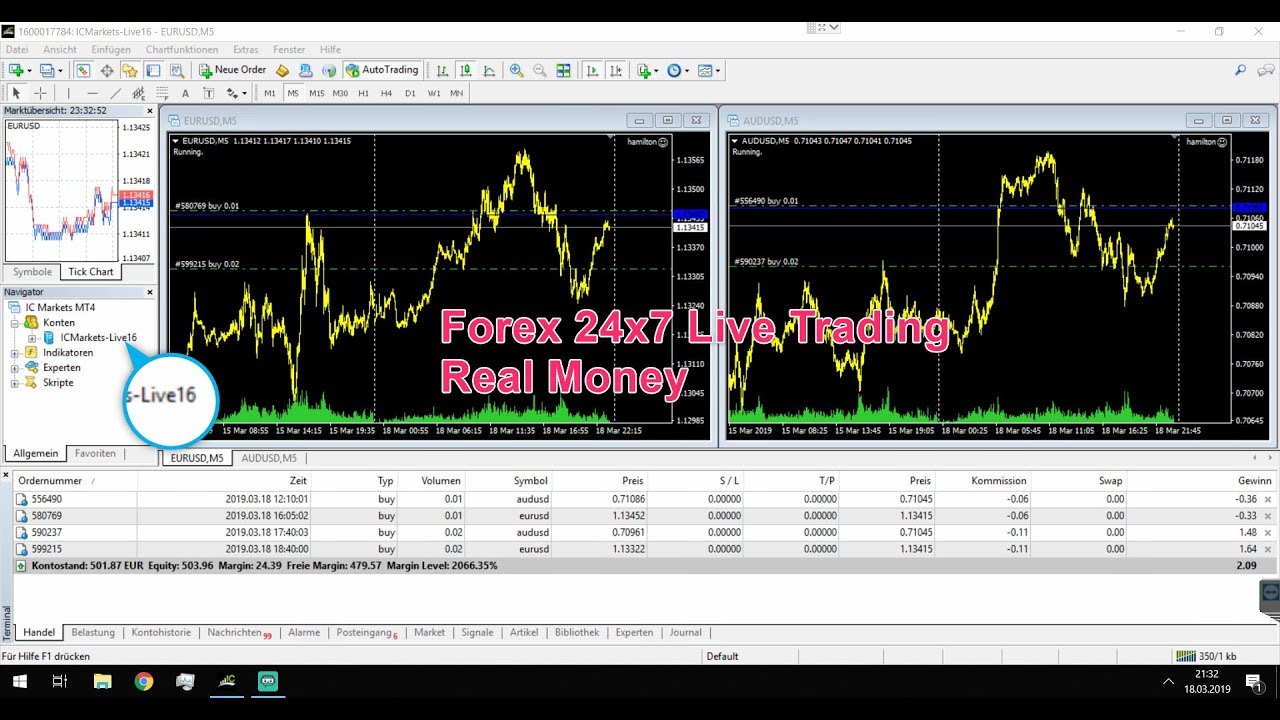Viewport: 1280px width, 720px height.
Task: Open the Strategy Tester icon
Action: pos(177,70)
